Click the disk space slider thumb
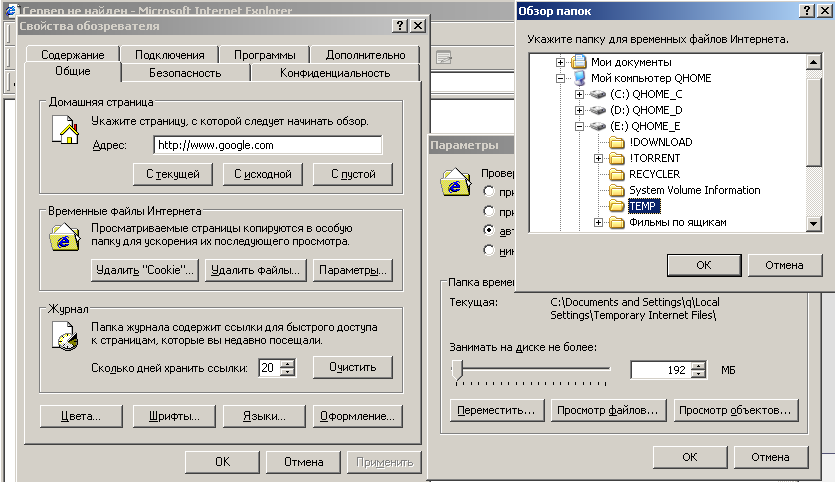 457,369
